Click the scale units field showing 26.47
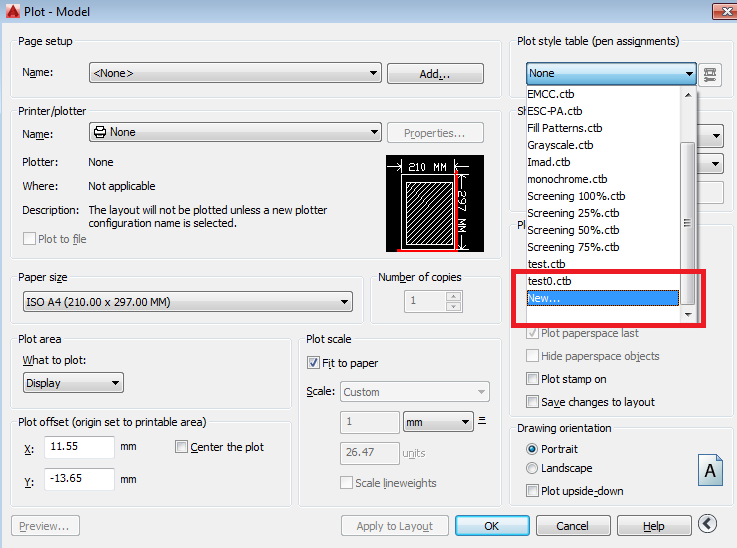 [x=370, y=453]
